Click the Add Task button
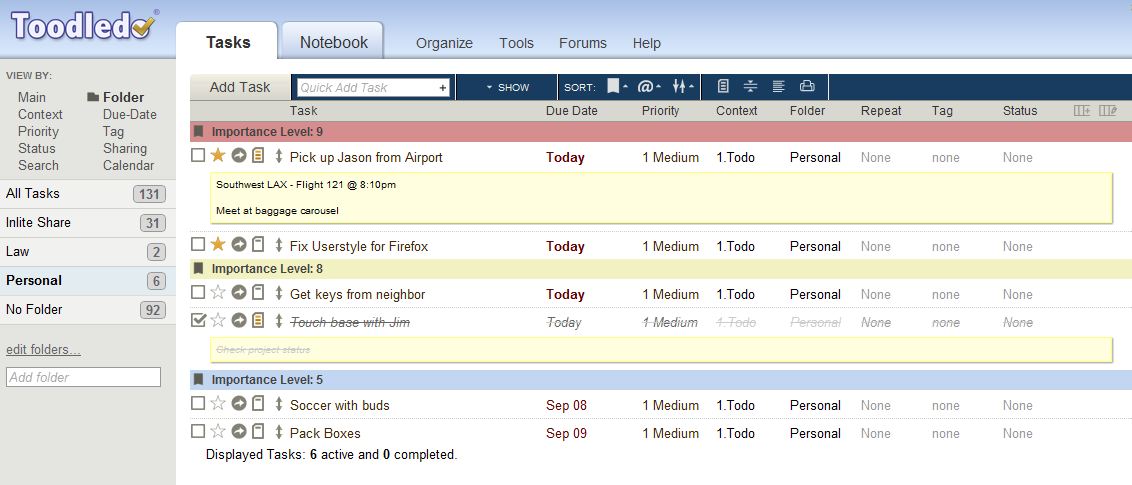 pos(240,87)
